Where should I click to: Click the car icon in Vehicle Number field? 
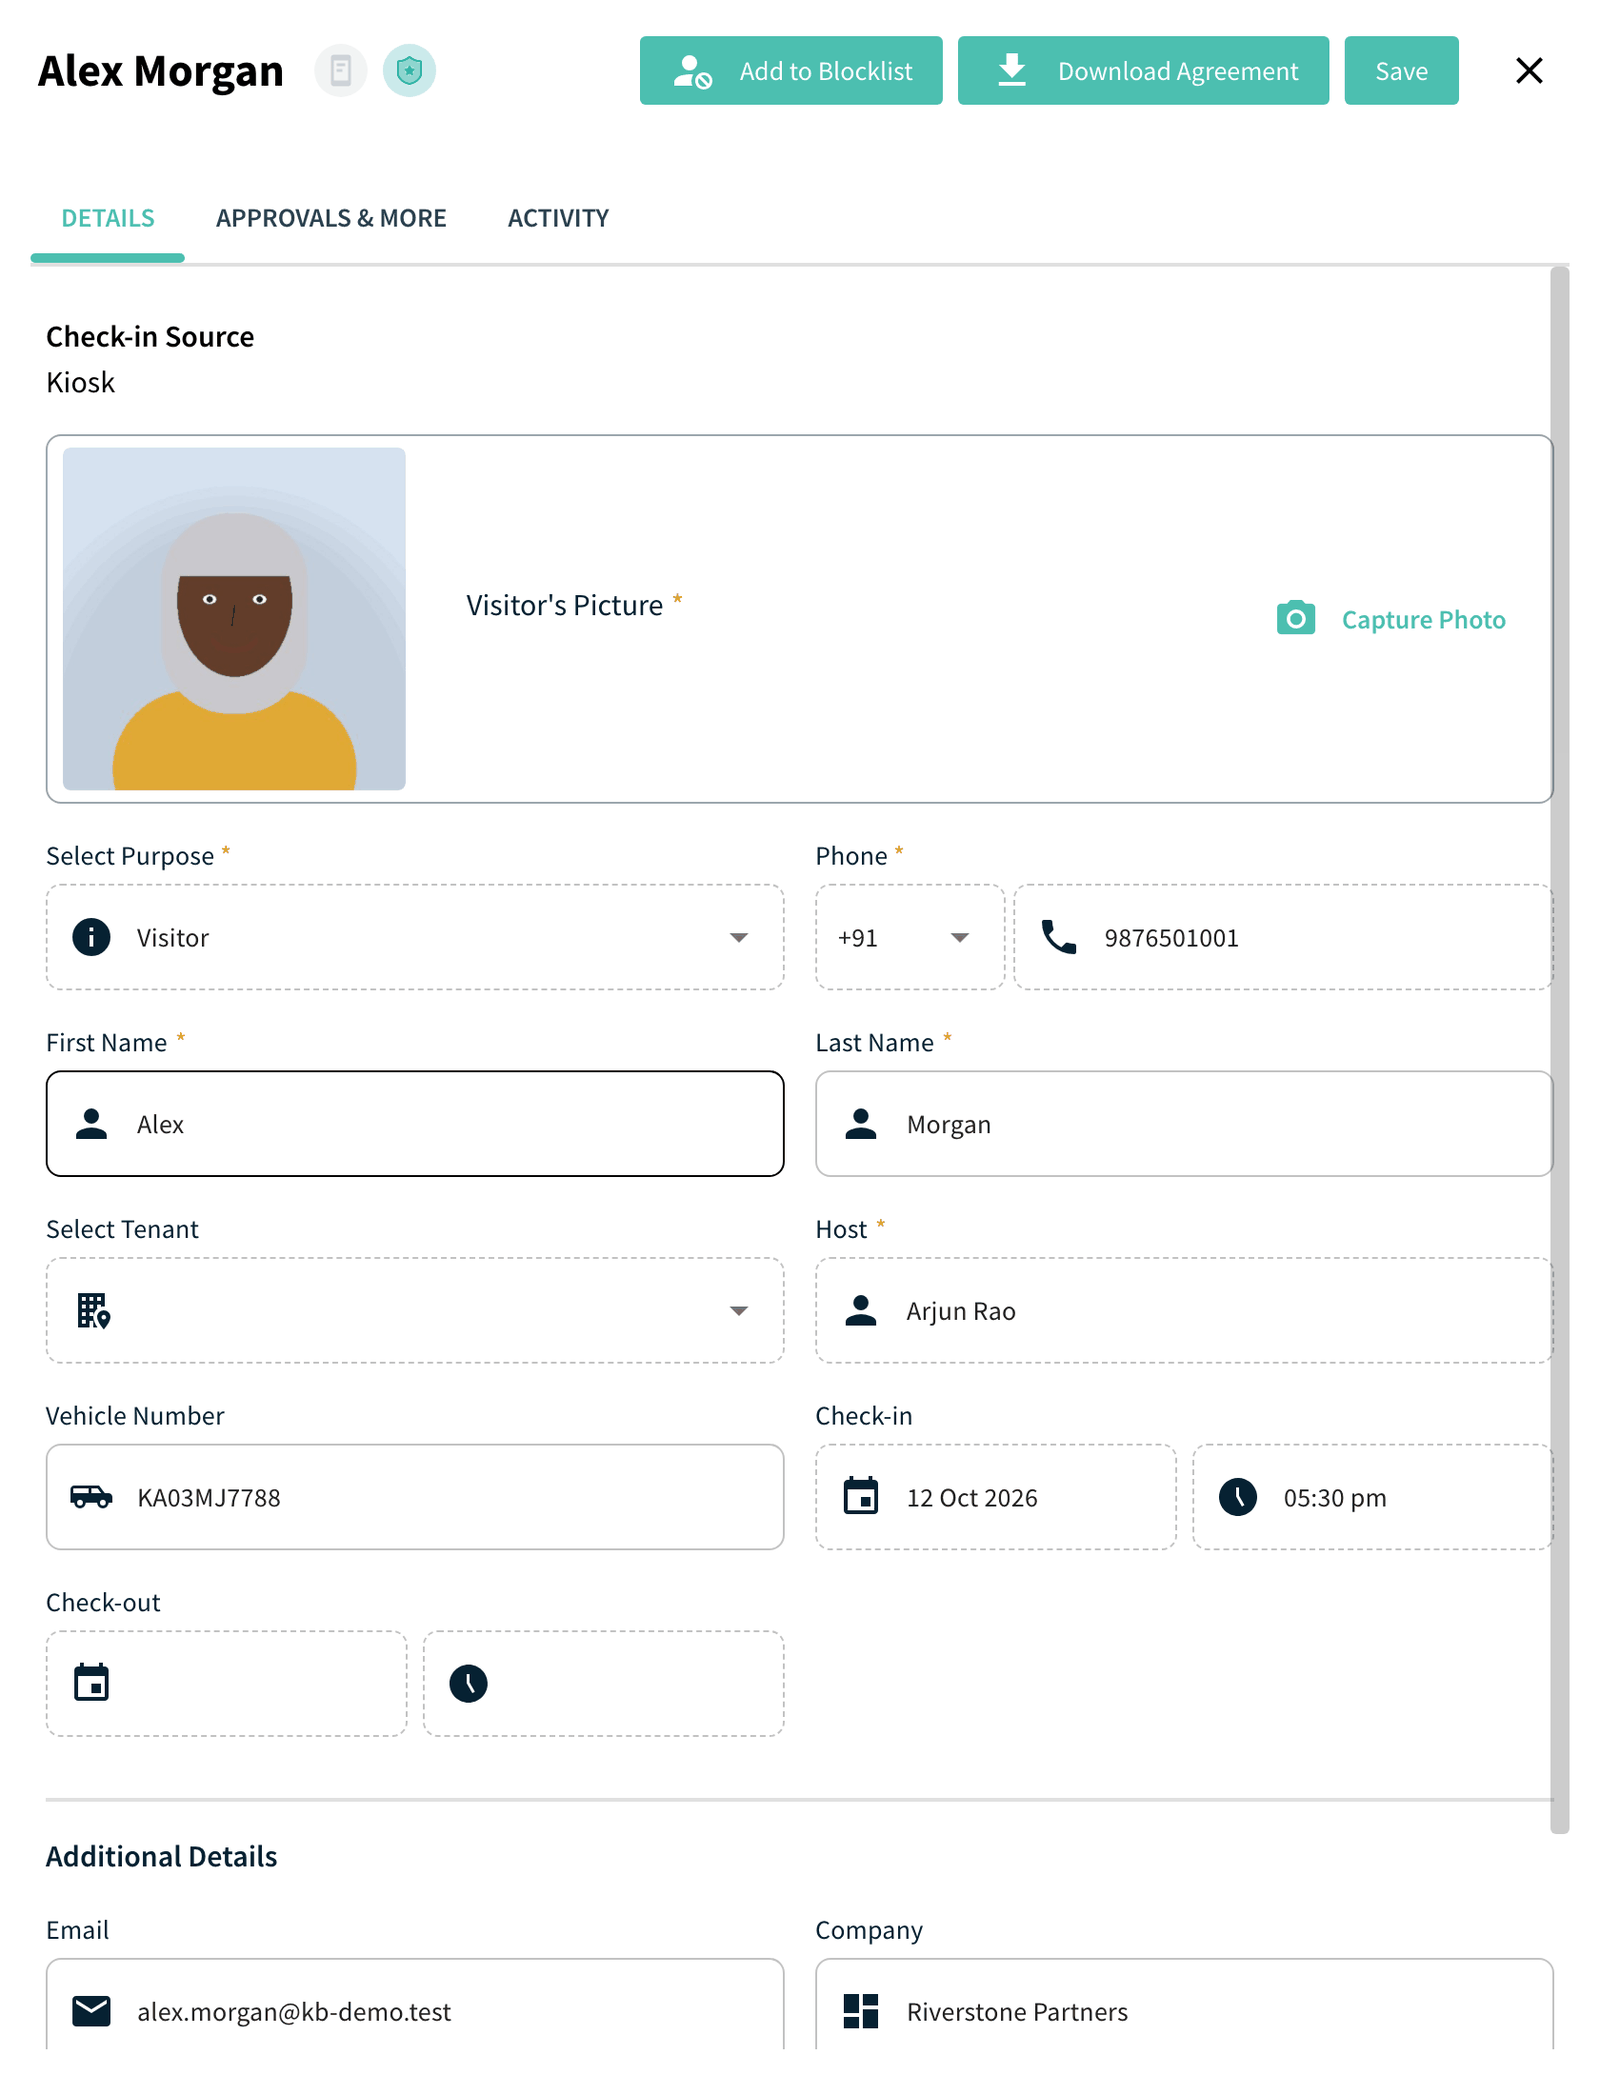(x=91, y=1496)
